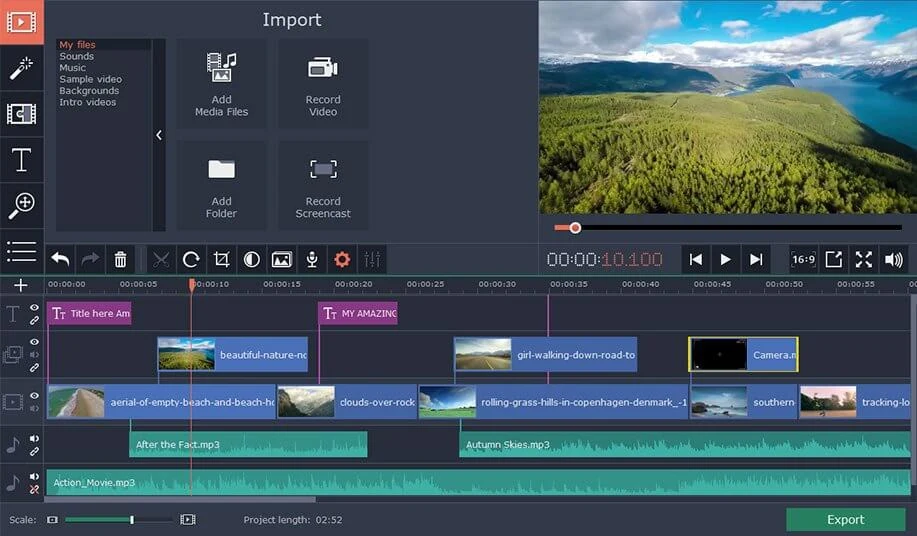This screenshot has height=536, width=917.
Task: Select Intro videos in import list
Action: click(x=88, y=102)
